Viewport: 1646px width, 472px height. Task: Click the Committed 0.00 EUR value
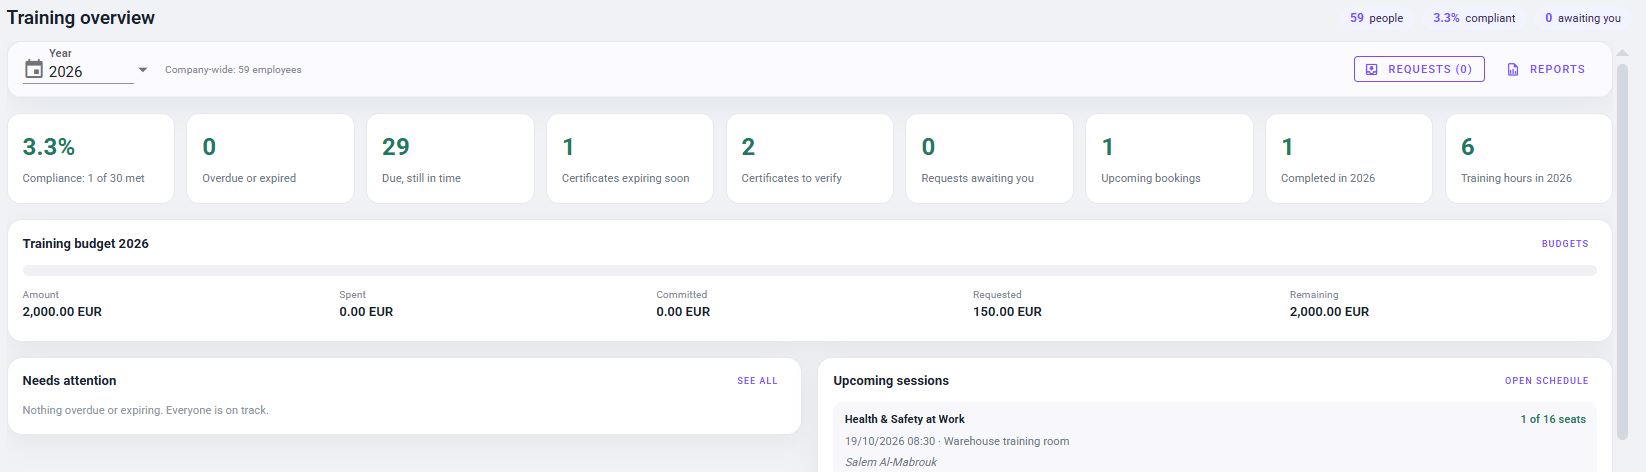683,312
